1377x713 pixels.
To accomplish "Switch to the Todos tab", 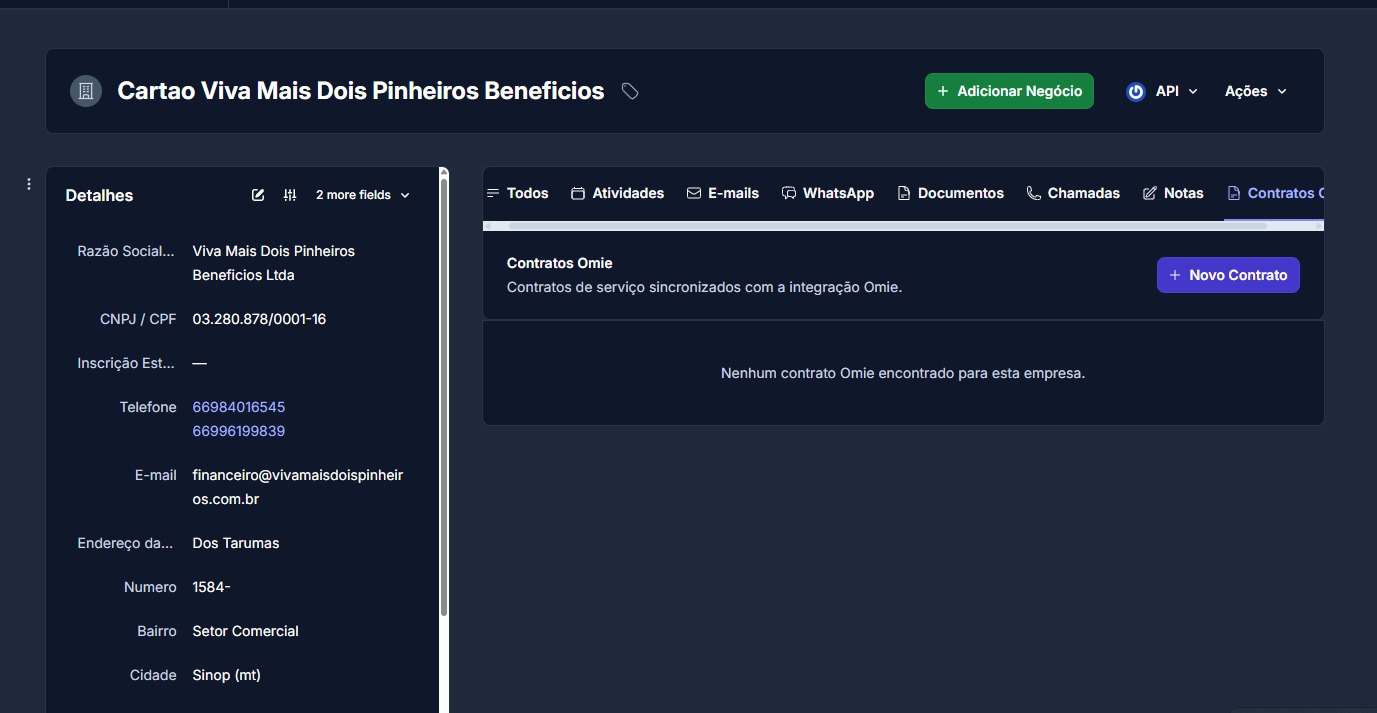I will point(517,193).
